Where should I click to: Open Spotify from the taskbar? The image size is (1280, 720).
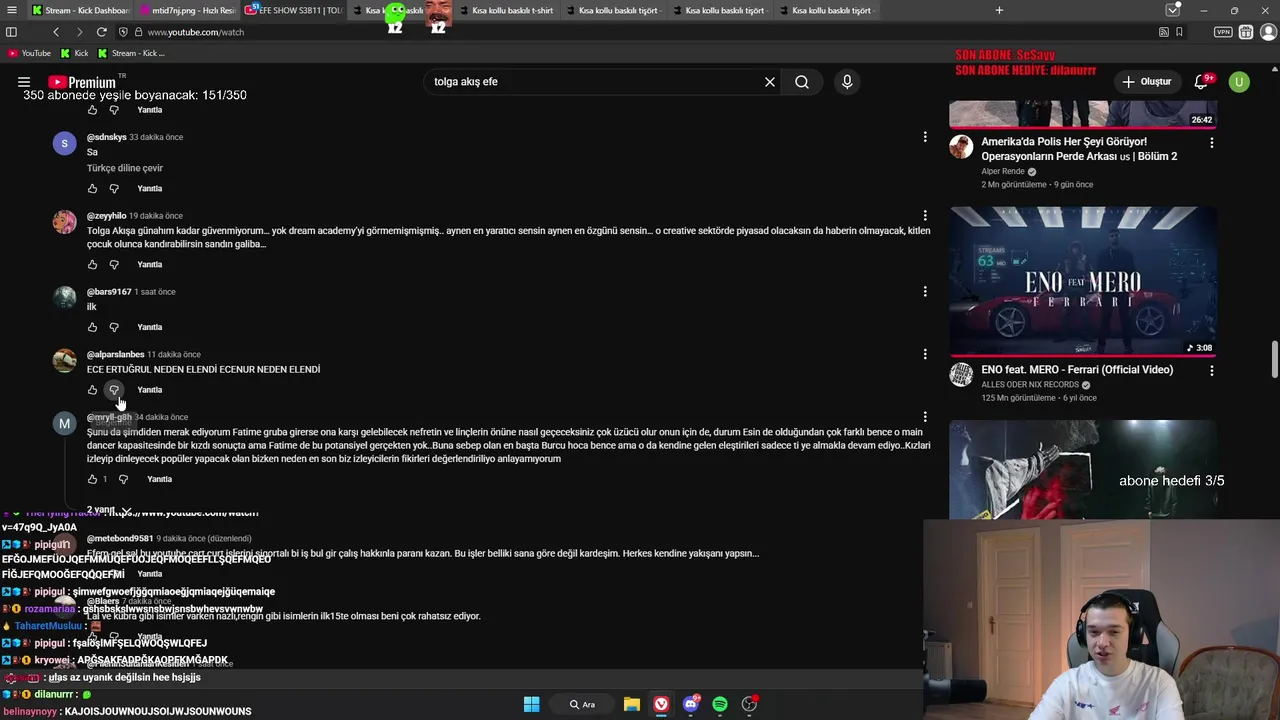[x=720, y=704]
